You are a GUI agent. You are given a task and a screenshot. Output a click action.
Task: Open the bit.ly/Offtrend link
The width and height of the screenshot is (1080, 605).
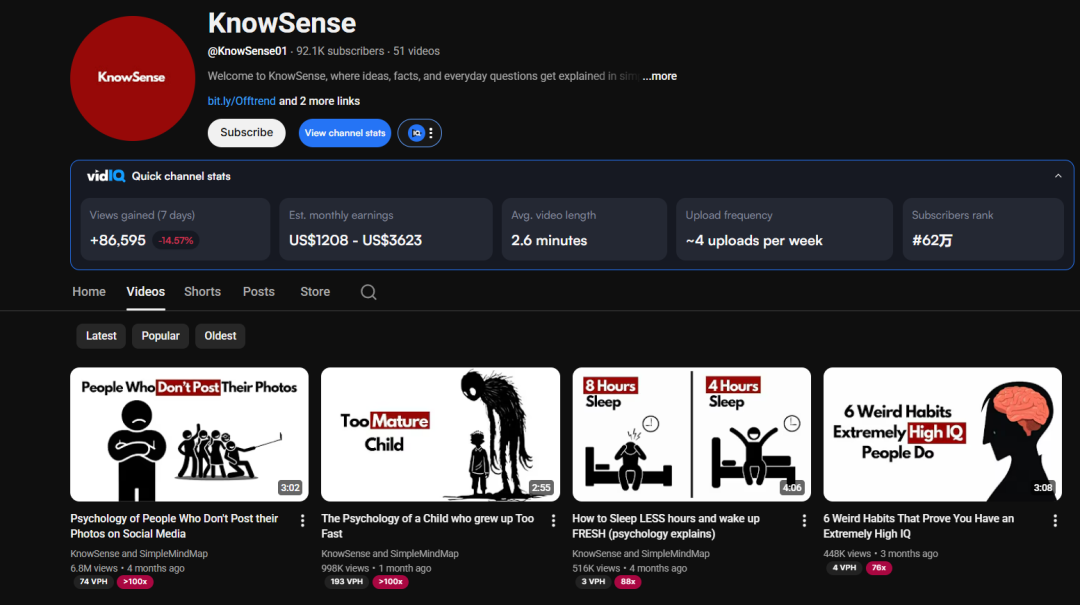click(x=241, y=101)
